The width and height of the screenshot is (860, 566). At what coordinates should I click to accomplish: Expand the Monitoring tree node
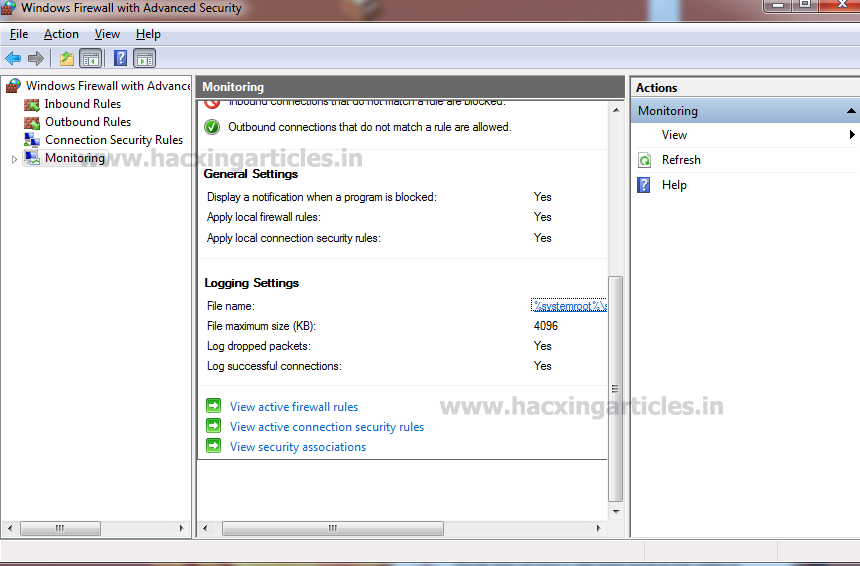[14, 159]
